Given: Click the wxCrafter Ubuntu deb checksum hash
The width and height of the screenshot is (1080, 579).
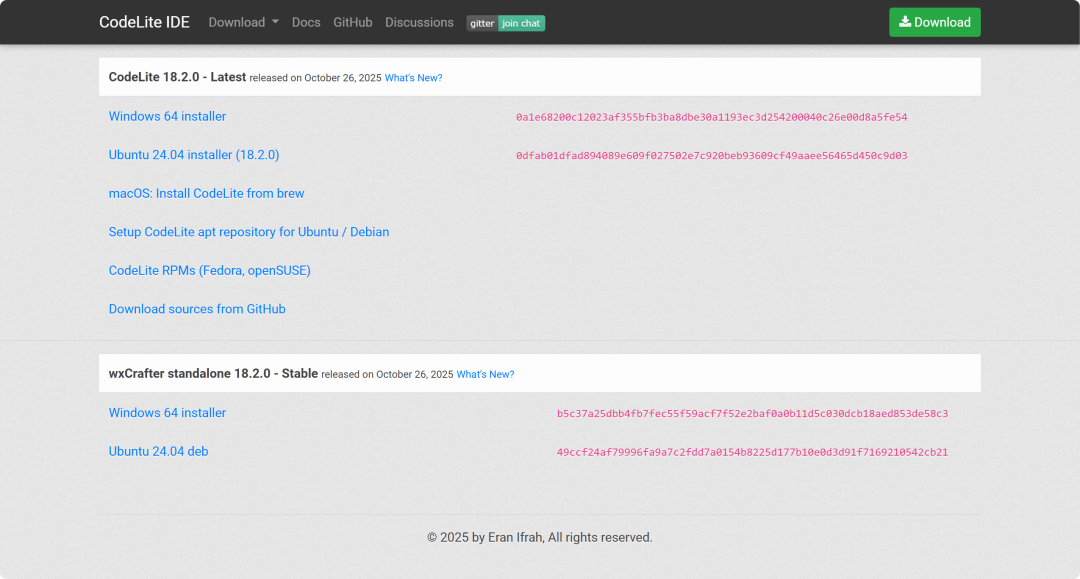Looking at the screenshot, I should click(x=752, y=452).
